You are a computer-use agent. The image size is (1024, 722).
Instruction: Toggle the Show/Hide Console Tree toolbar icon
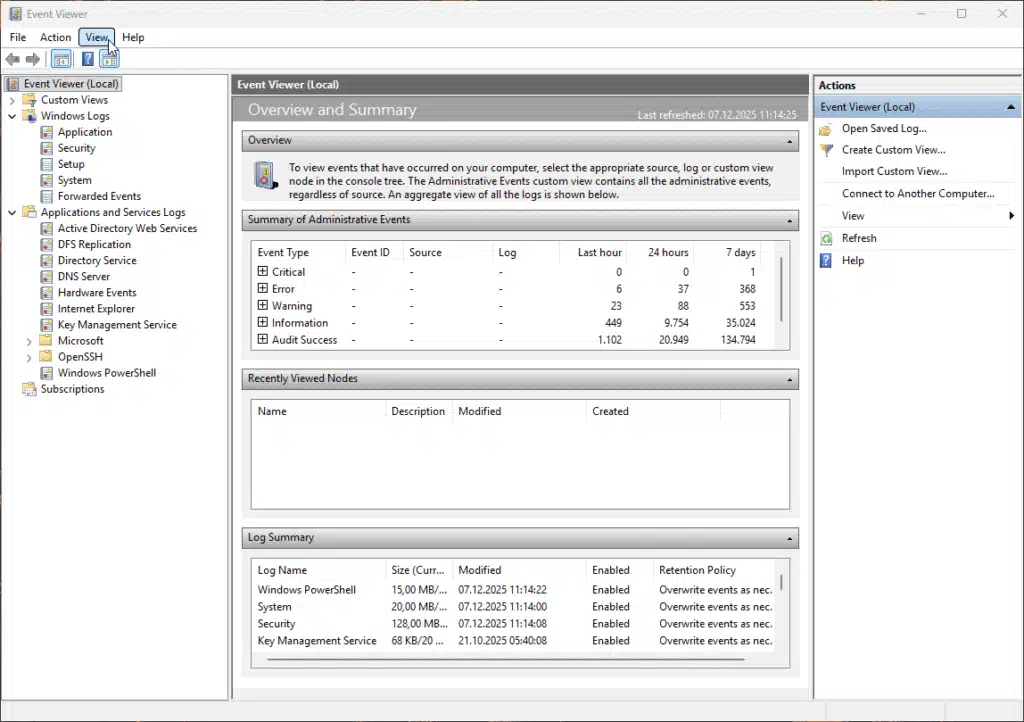pyautogui.click(x=61, y=59)
